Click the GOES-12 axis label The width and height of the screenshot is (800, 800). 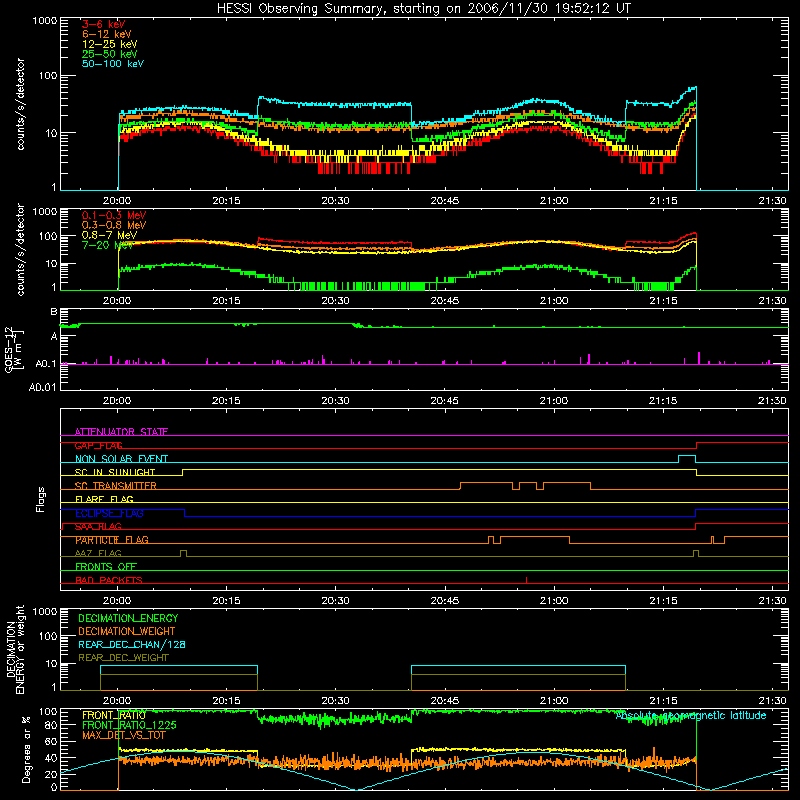pos(14,349)
